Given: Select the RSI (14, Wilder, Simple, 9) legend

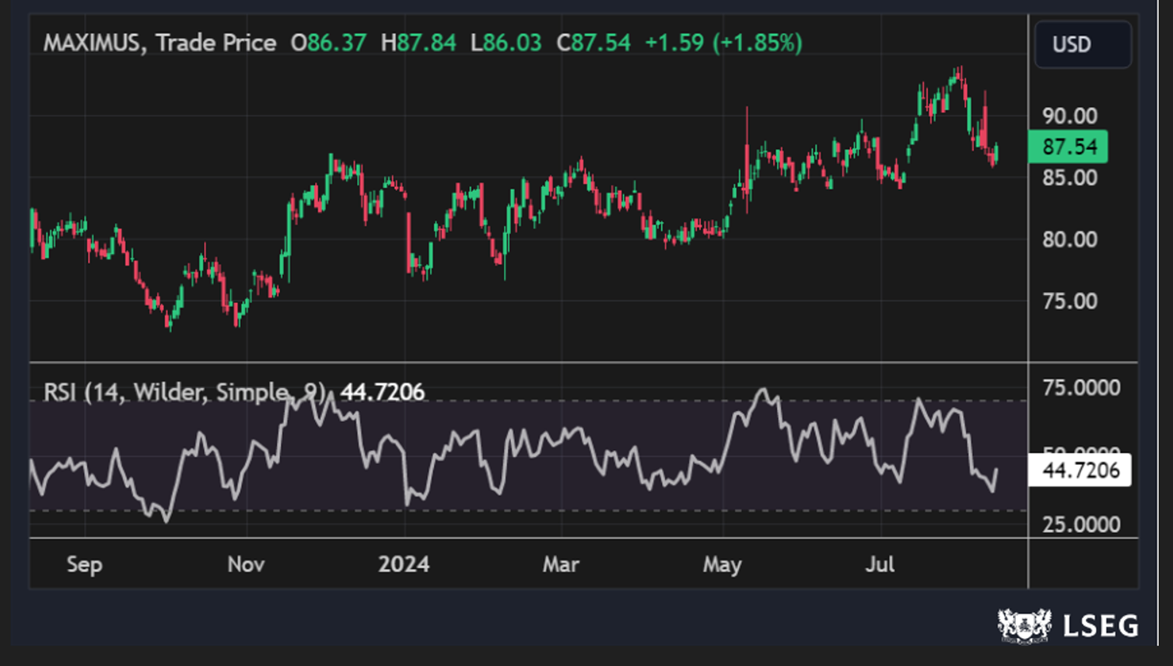Looking at the screenshot, I should [184, 392].
